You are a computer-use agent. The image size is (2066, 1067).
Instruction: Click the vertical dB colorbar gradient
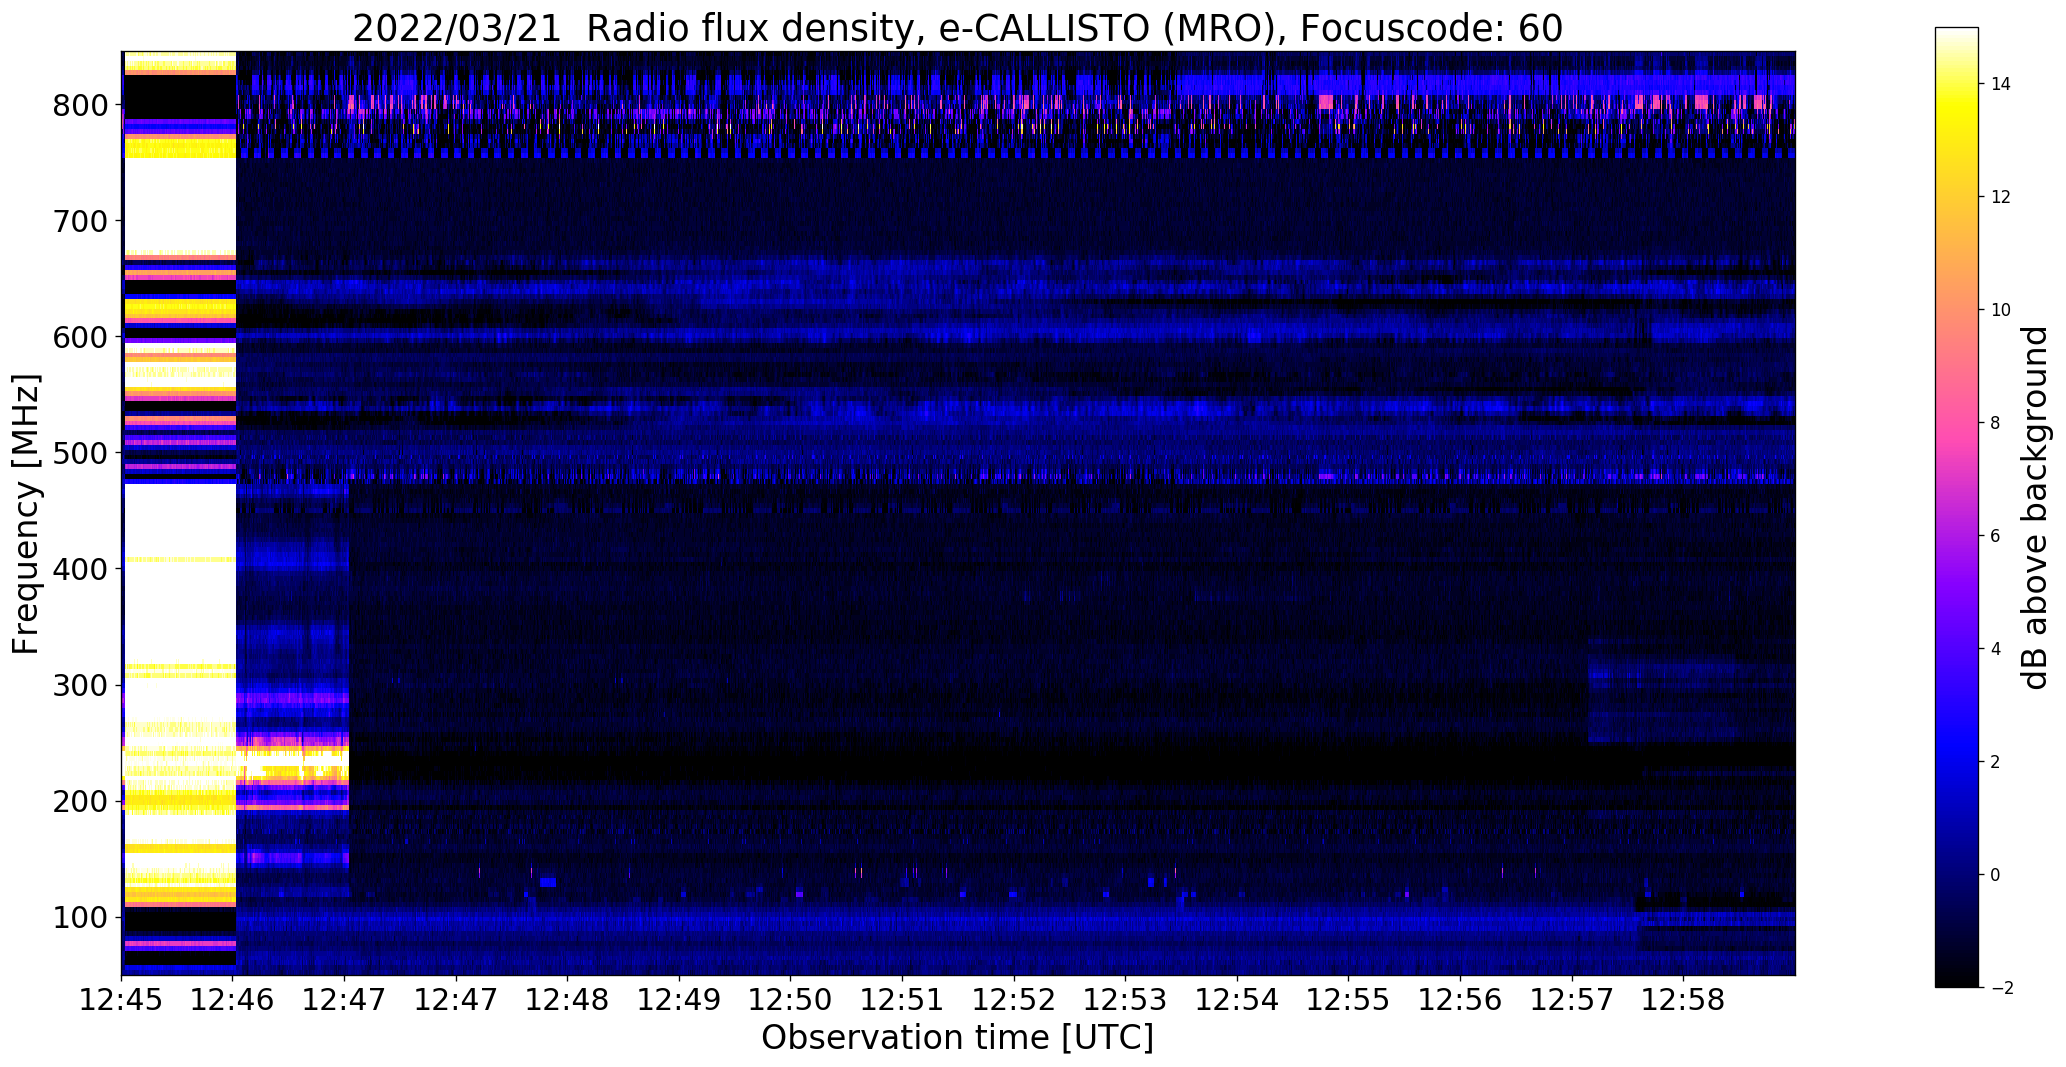tap(1957, 508)
